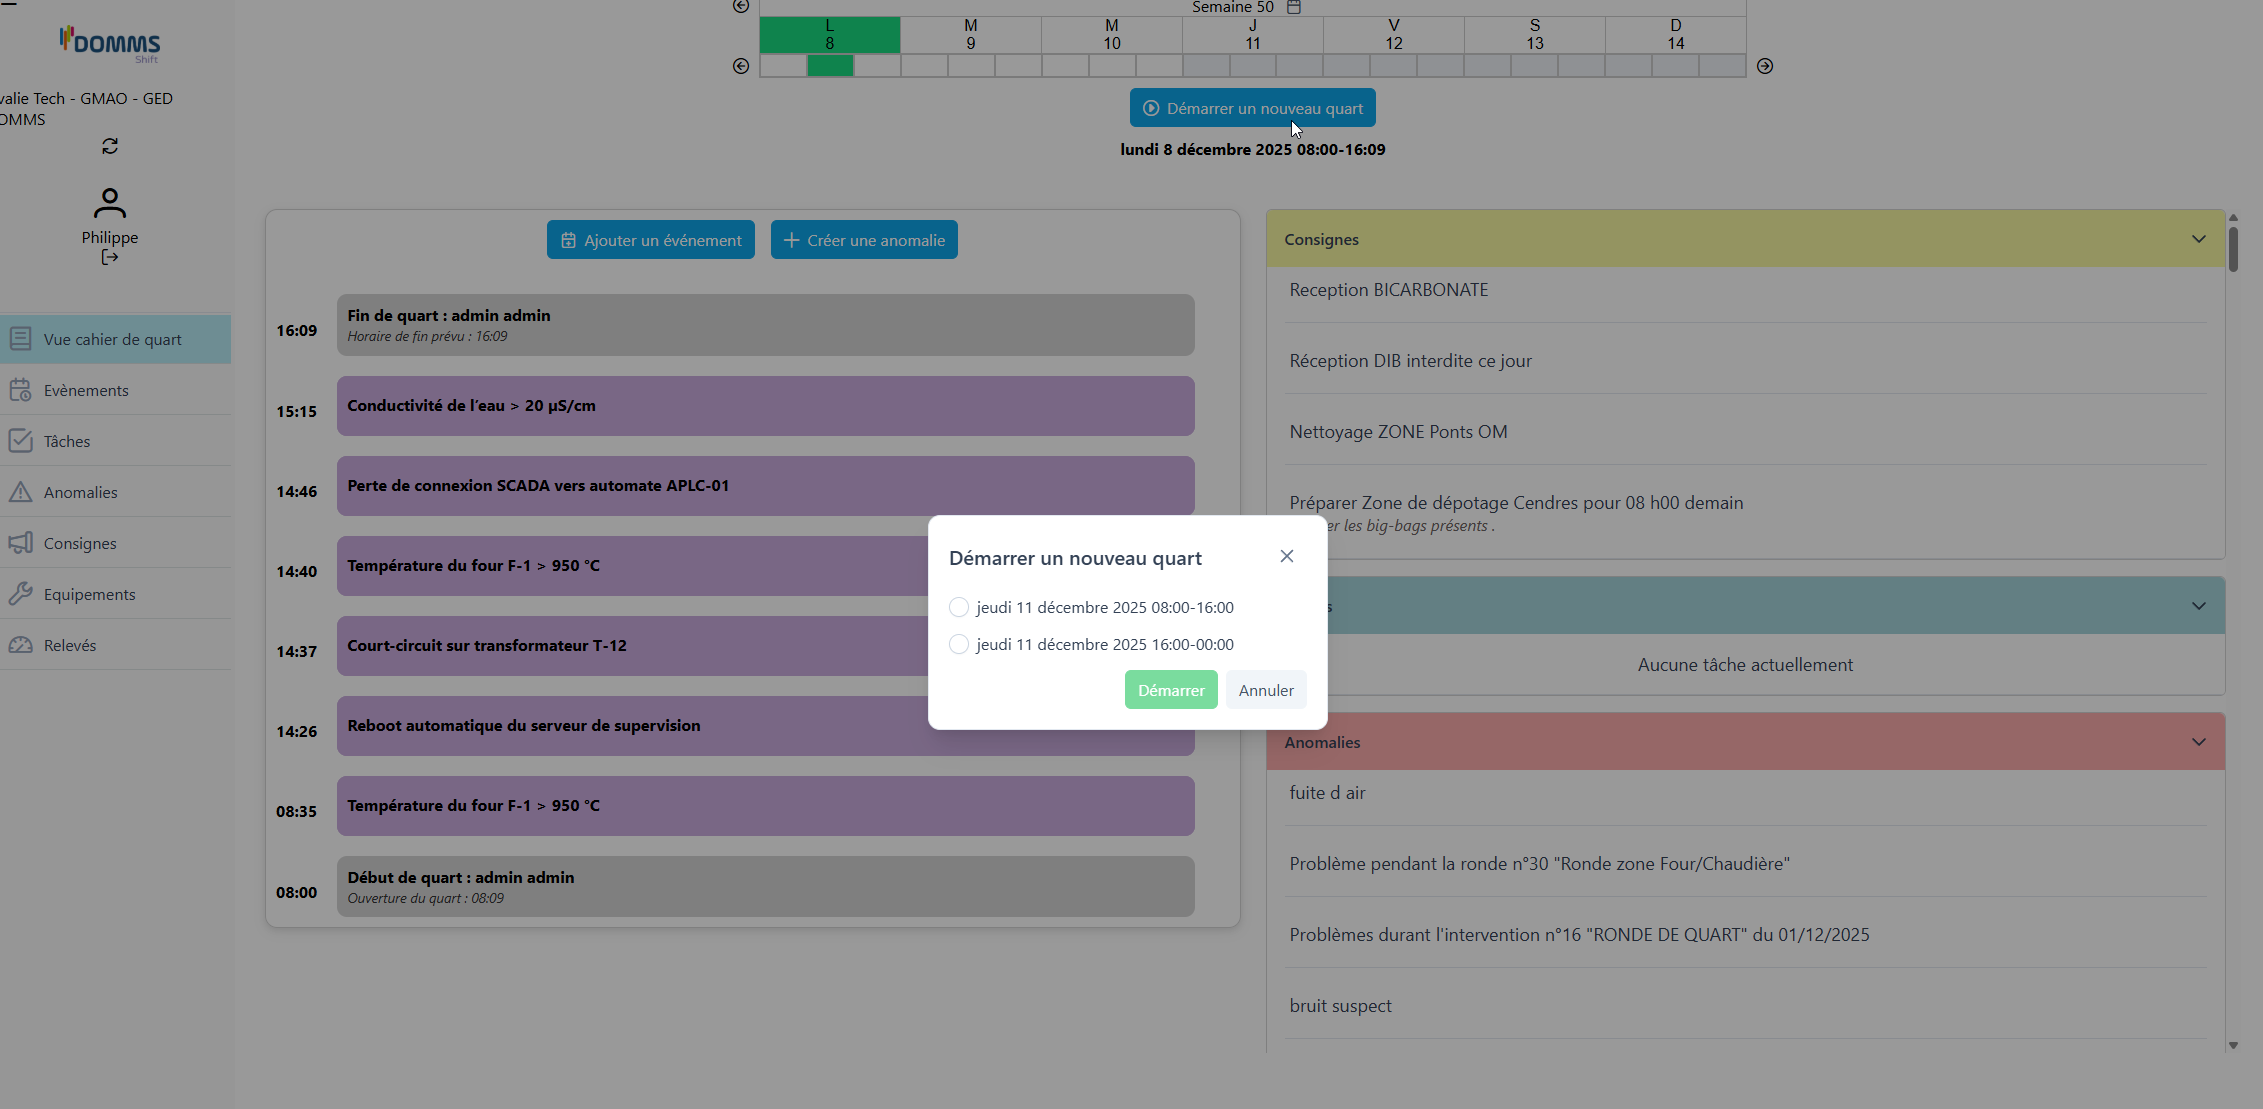Collapse the Consignes panel
The image size is (2263, 1109).
[2198, 239]
